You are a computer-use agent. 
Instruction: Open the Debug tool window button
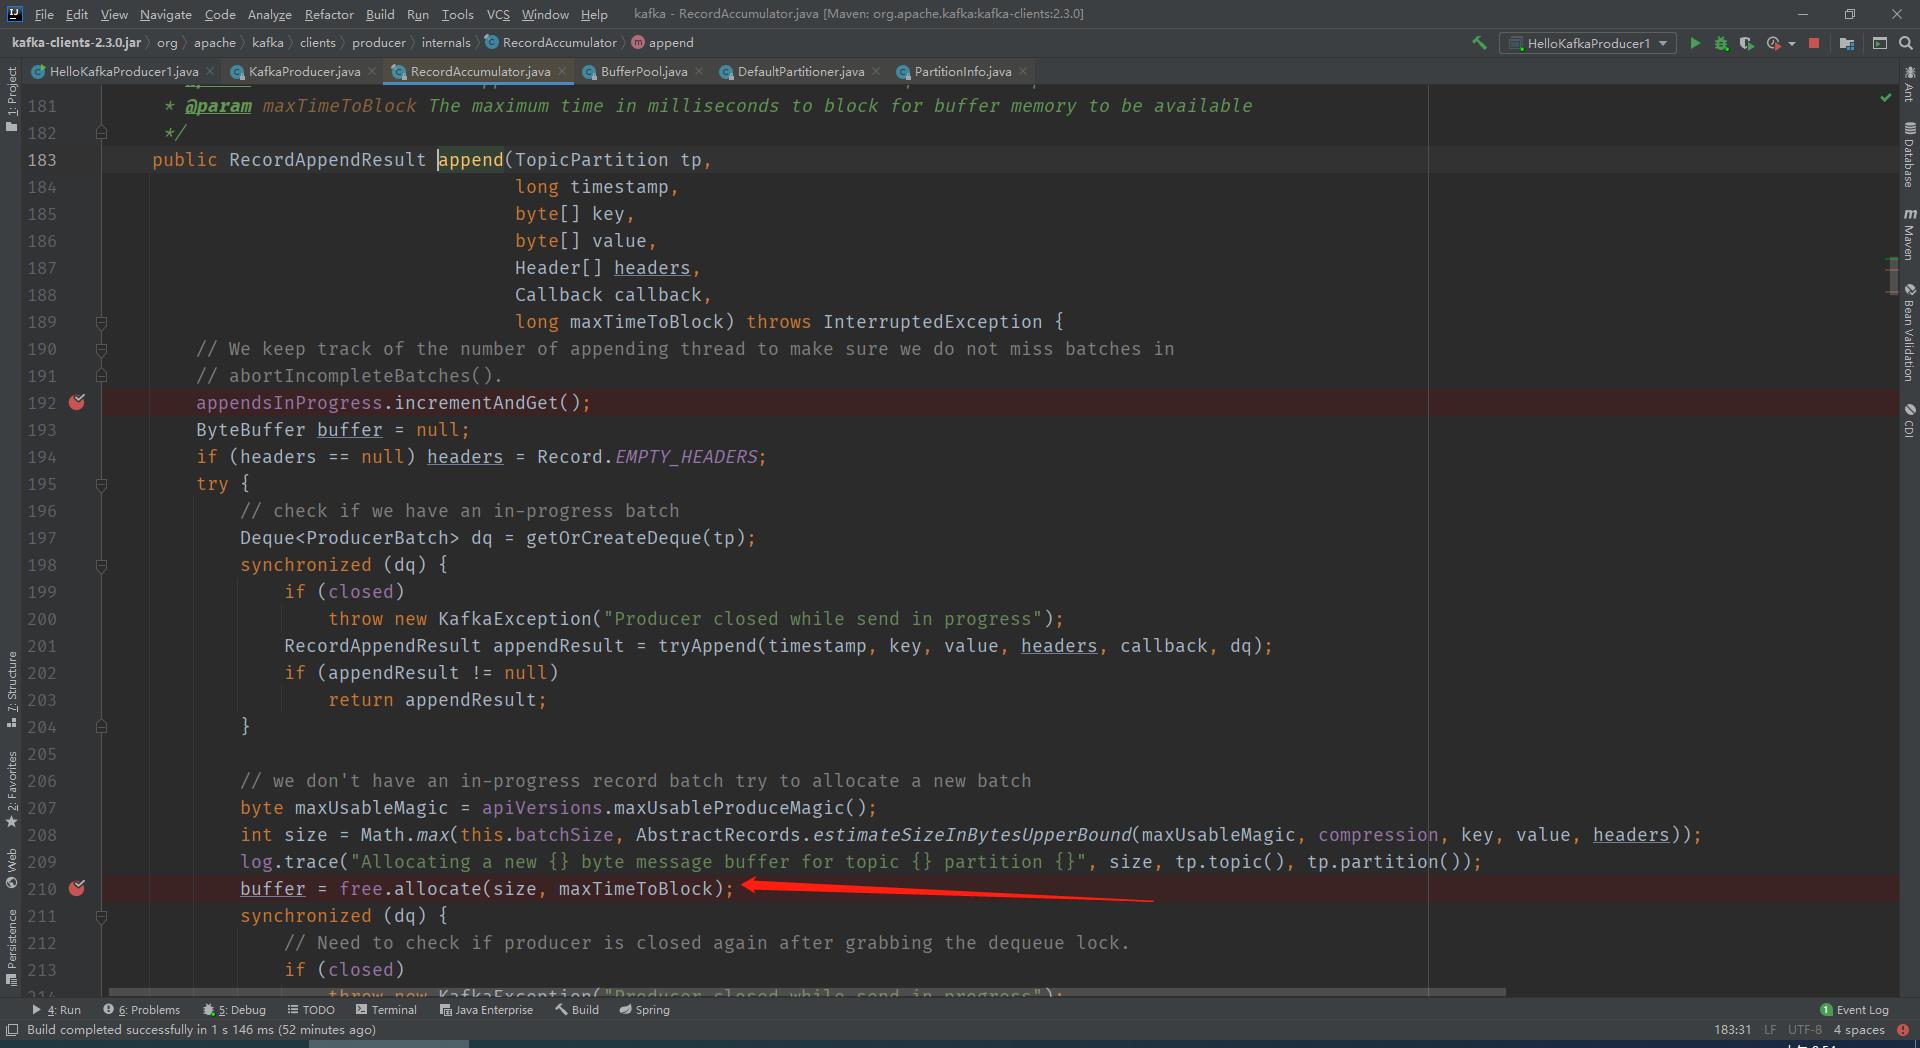coord(234,1010)
